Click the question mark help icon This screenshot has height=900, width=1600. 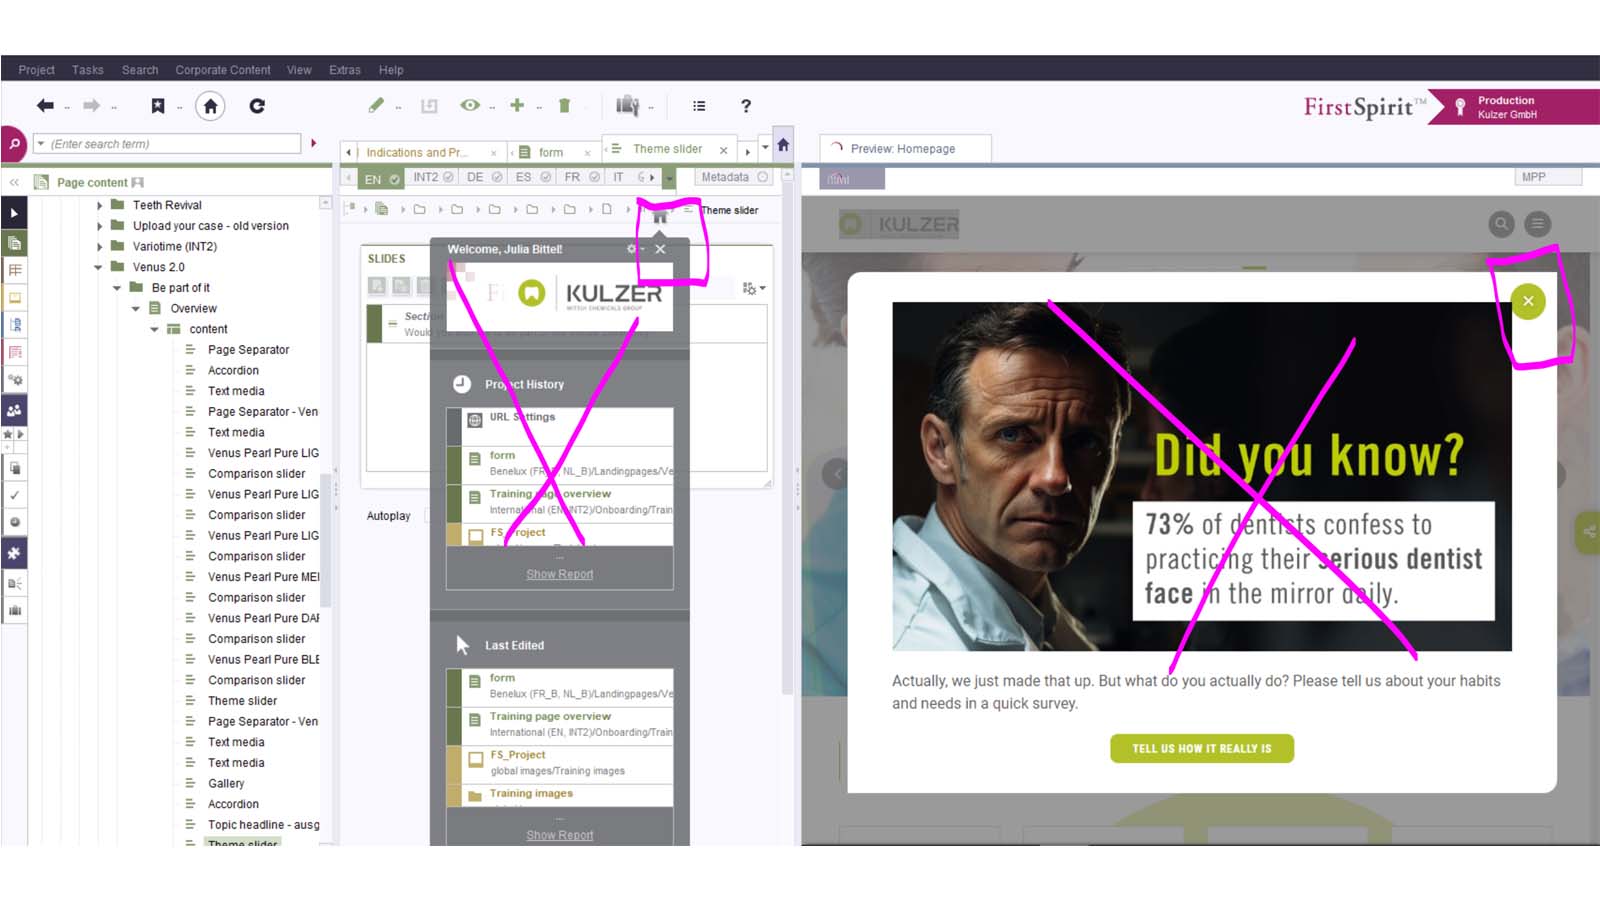pos(745,106)
